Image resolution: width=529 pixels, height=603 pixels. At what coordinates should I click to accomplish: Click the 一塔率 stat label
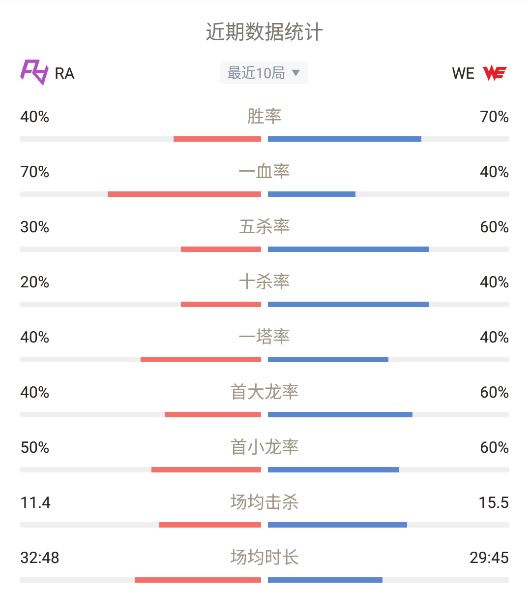click(x=264, y=337)
